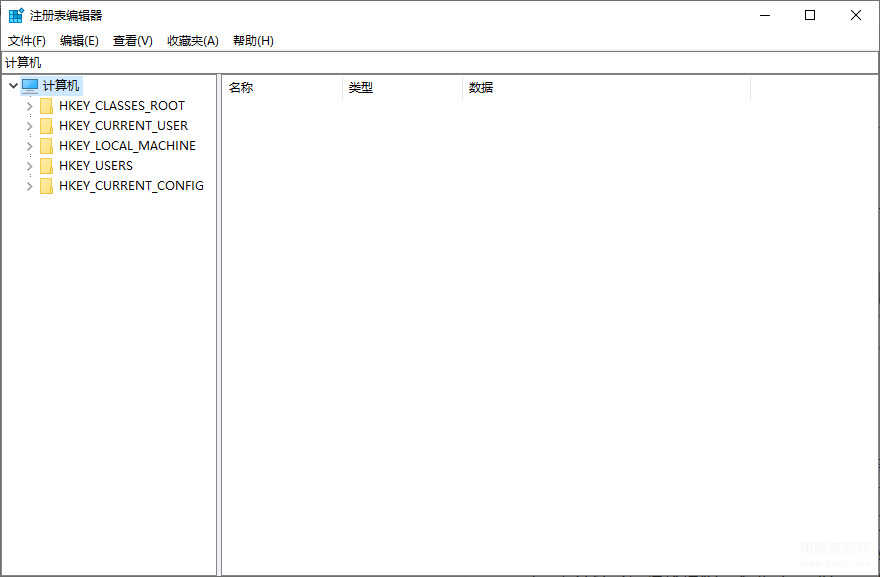Expand the HKEY_LOCAL_MACHINE key arrow
The height and width of the screenshot is (577, 880).
pyautogui.click(x=30, y=146)
